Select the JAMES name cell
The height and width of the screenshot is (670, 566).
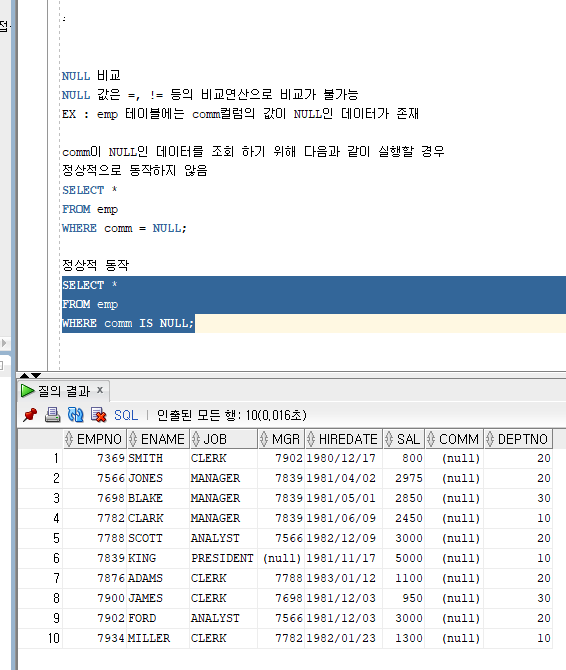158,598
